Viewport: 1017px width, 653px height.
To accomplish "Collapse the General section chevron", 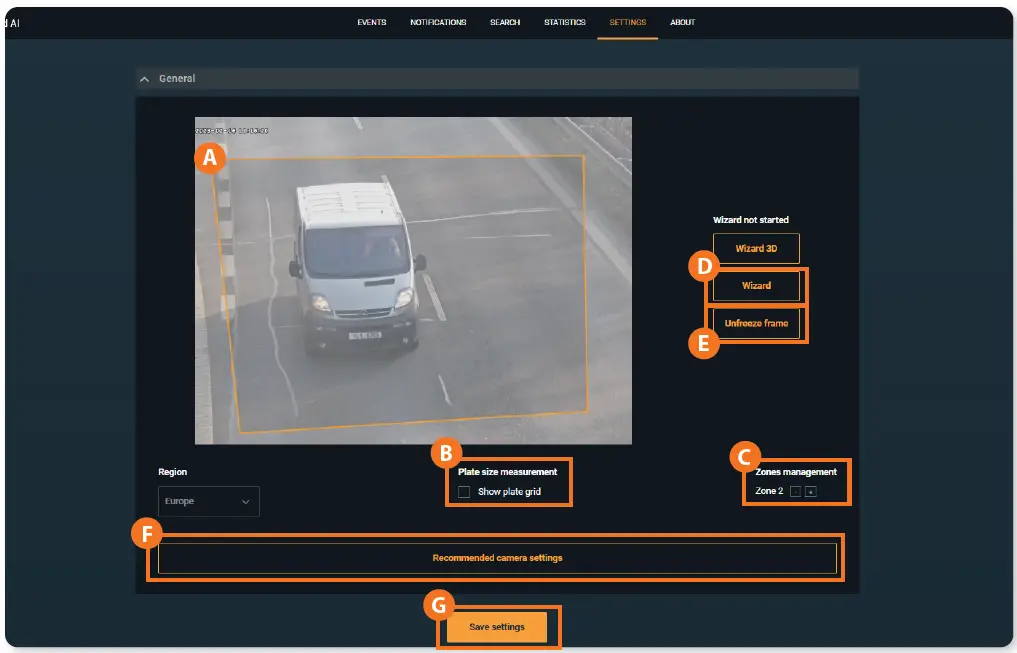I will [145, 79].
